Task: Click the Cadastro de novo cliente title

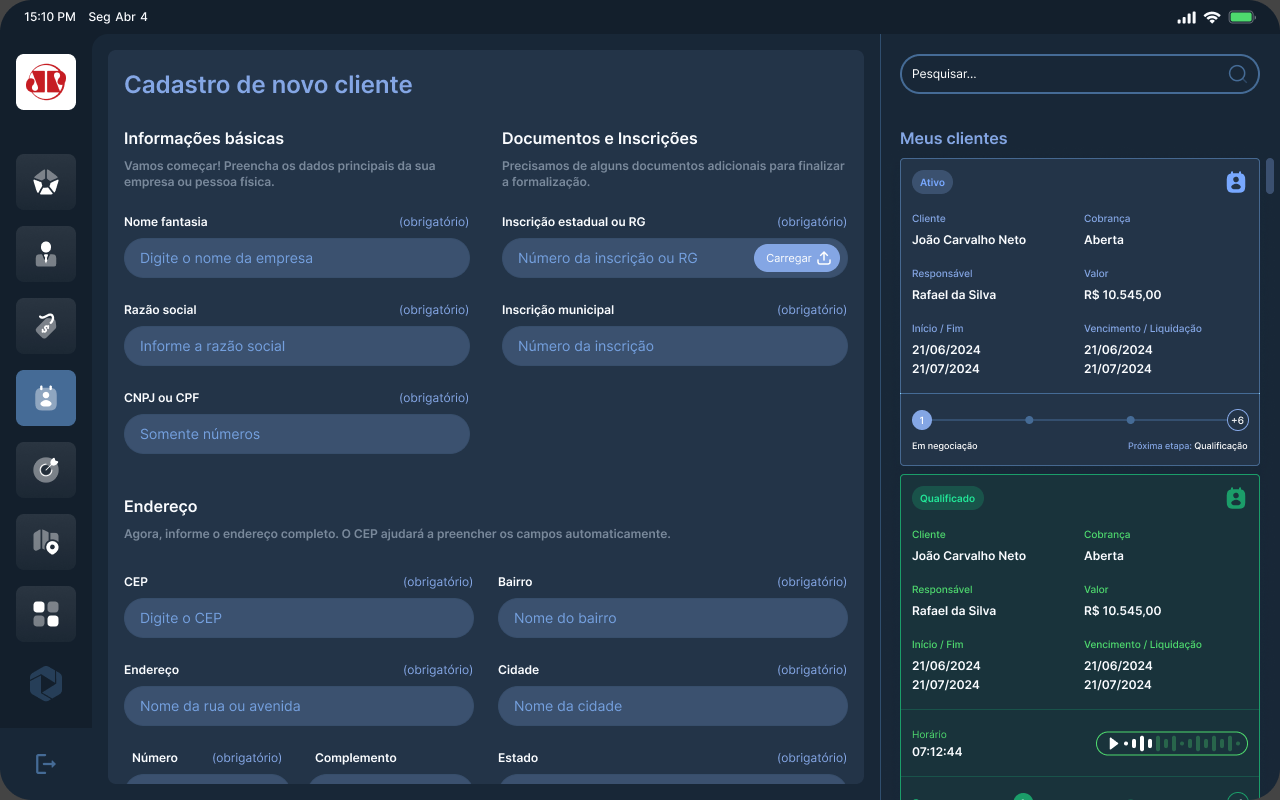Action: [x=268, y=84]
